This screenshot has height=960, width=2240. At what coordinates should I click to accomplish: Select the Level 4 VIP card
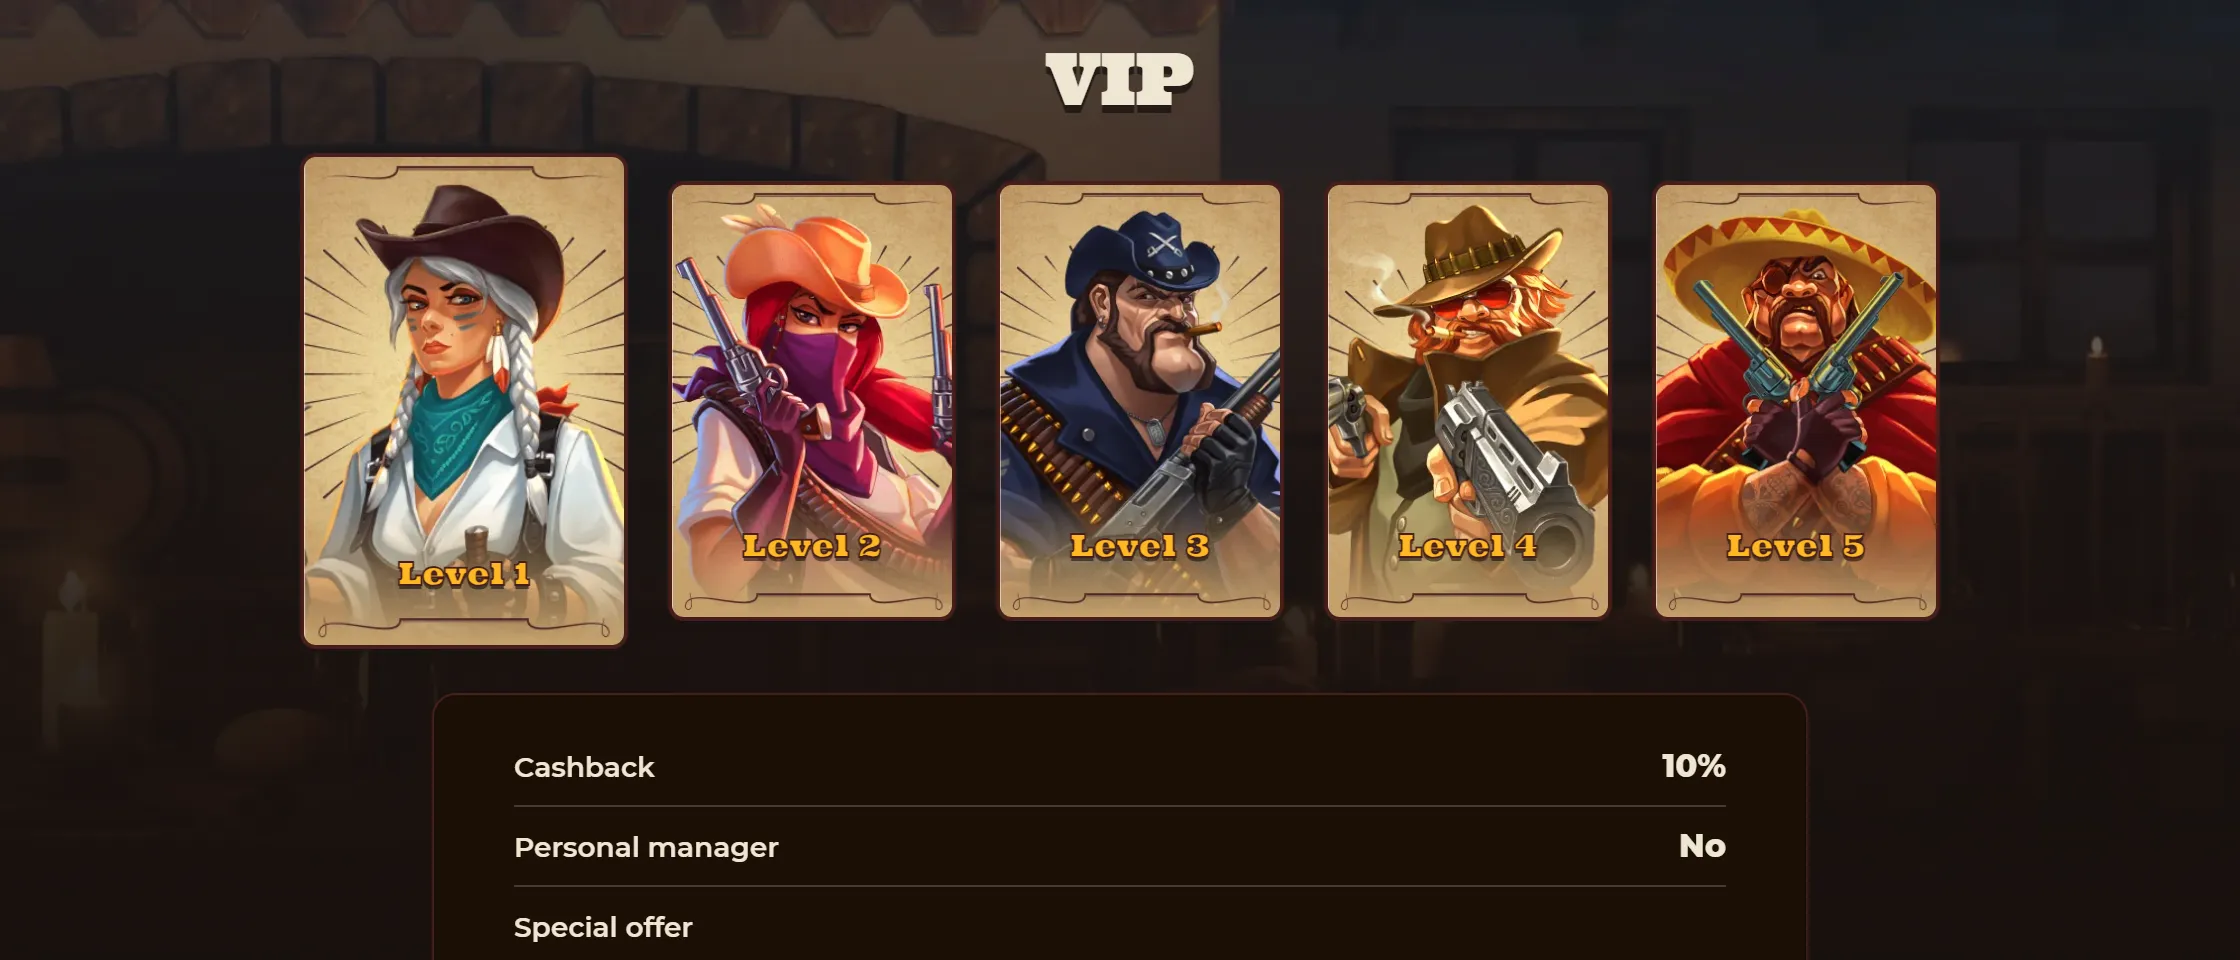coord(1468,401)
